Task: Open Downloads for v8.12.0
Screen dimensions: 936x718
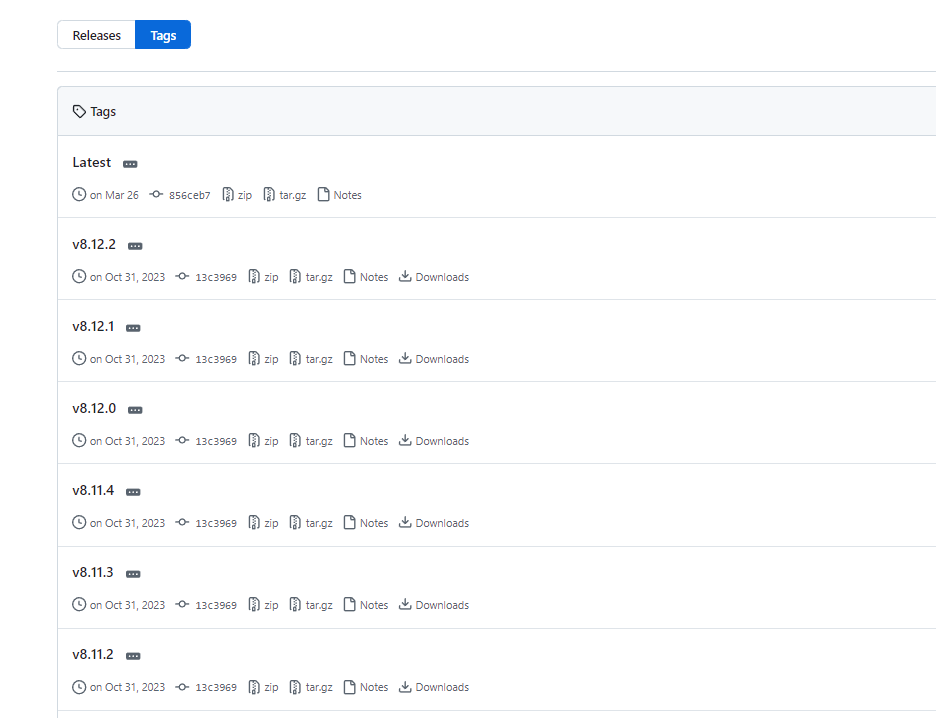Action: click(x=442, y=441)
